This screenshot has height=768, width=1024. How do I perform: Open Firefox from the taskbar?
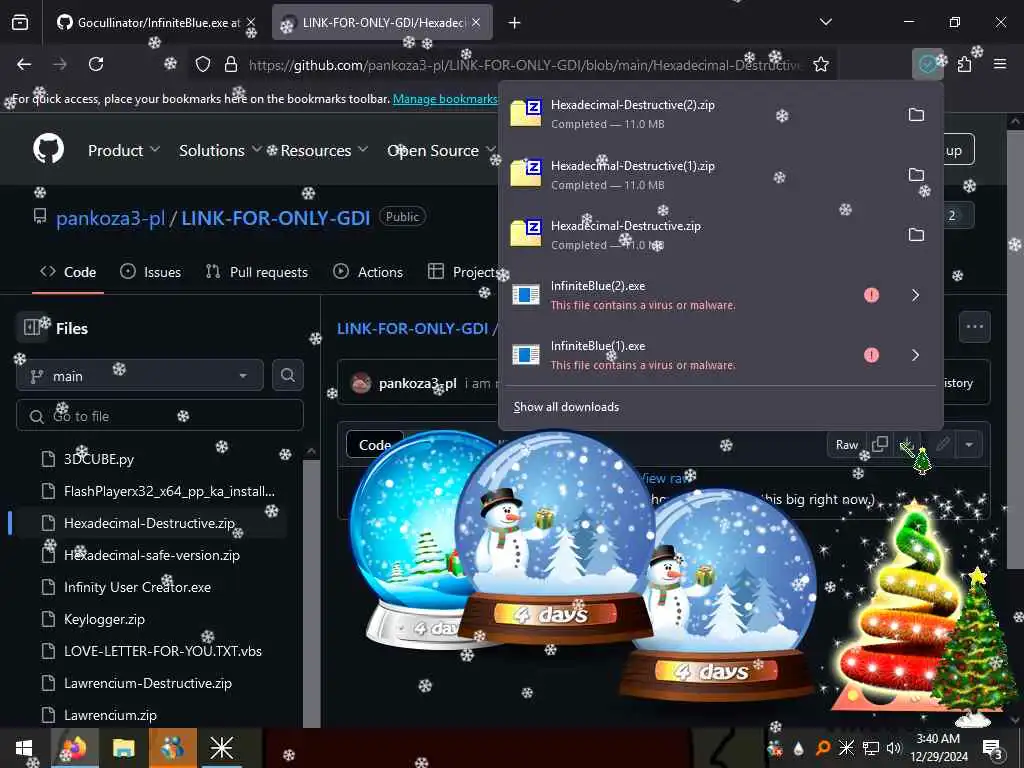(74, 748)
